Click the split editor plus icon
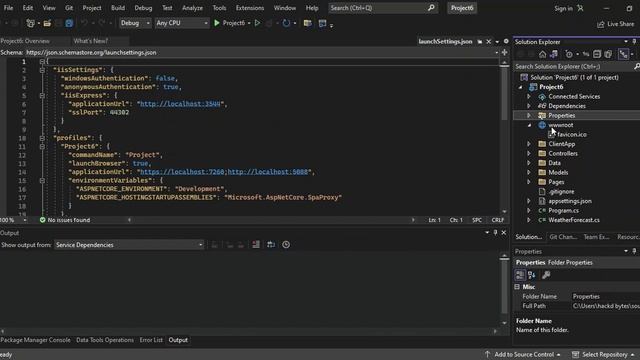Image resolution: width=640 pixels, height=360 pixels. coord(505,52)
